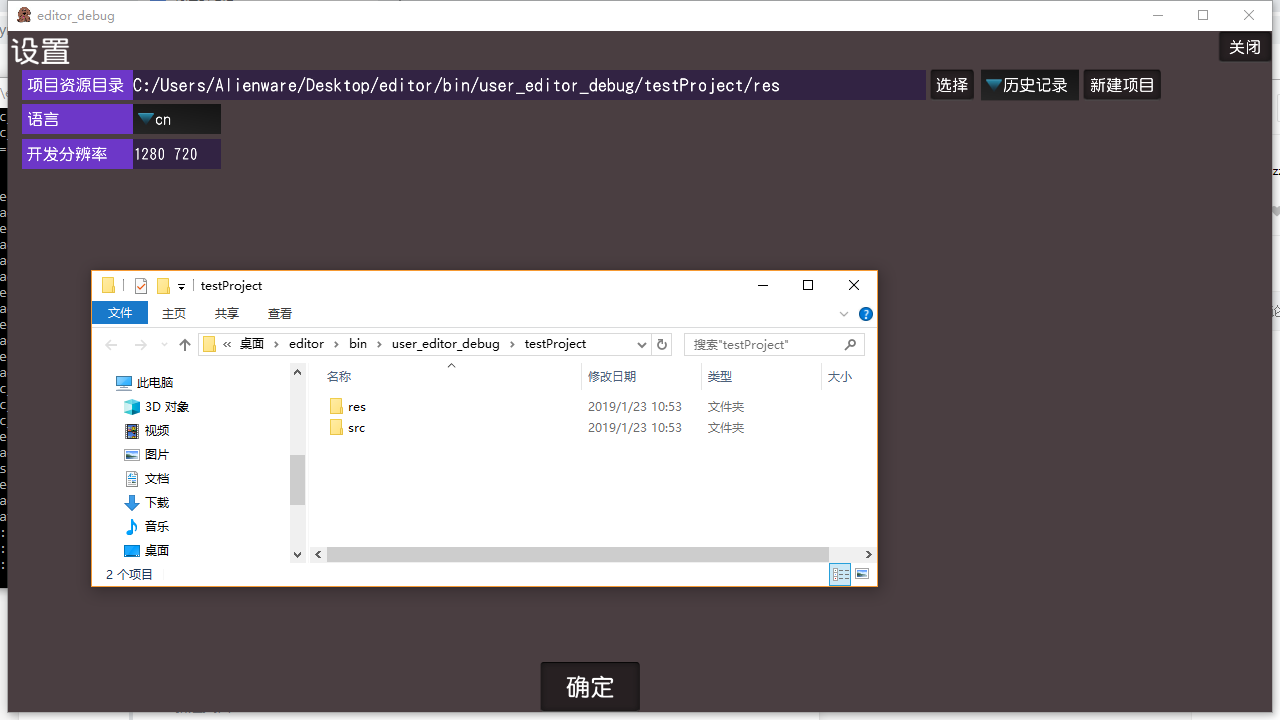This screenshot has width=1280, height=720.
Task: Switch to the 查看 ribbon tab
Action: [280, 313]
